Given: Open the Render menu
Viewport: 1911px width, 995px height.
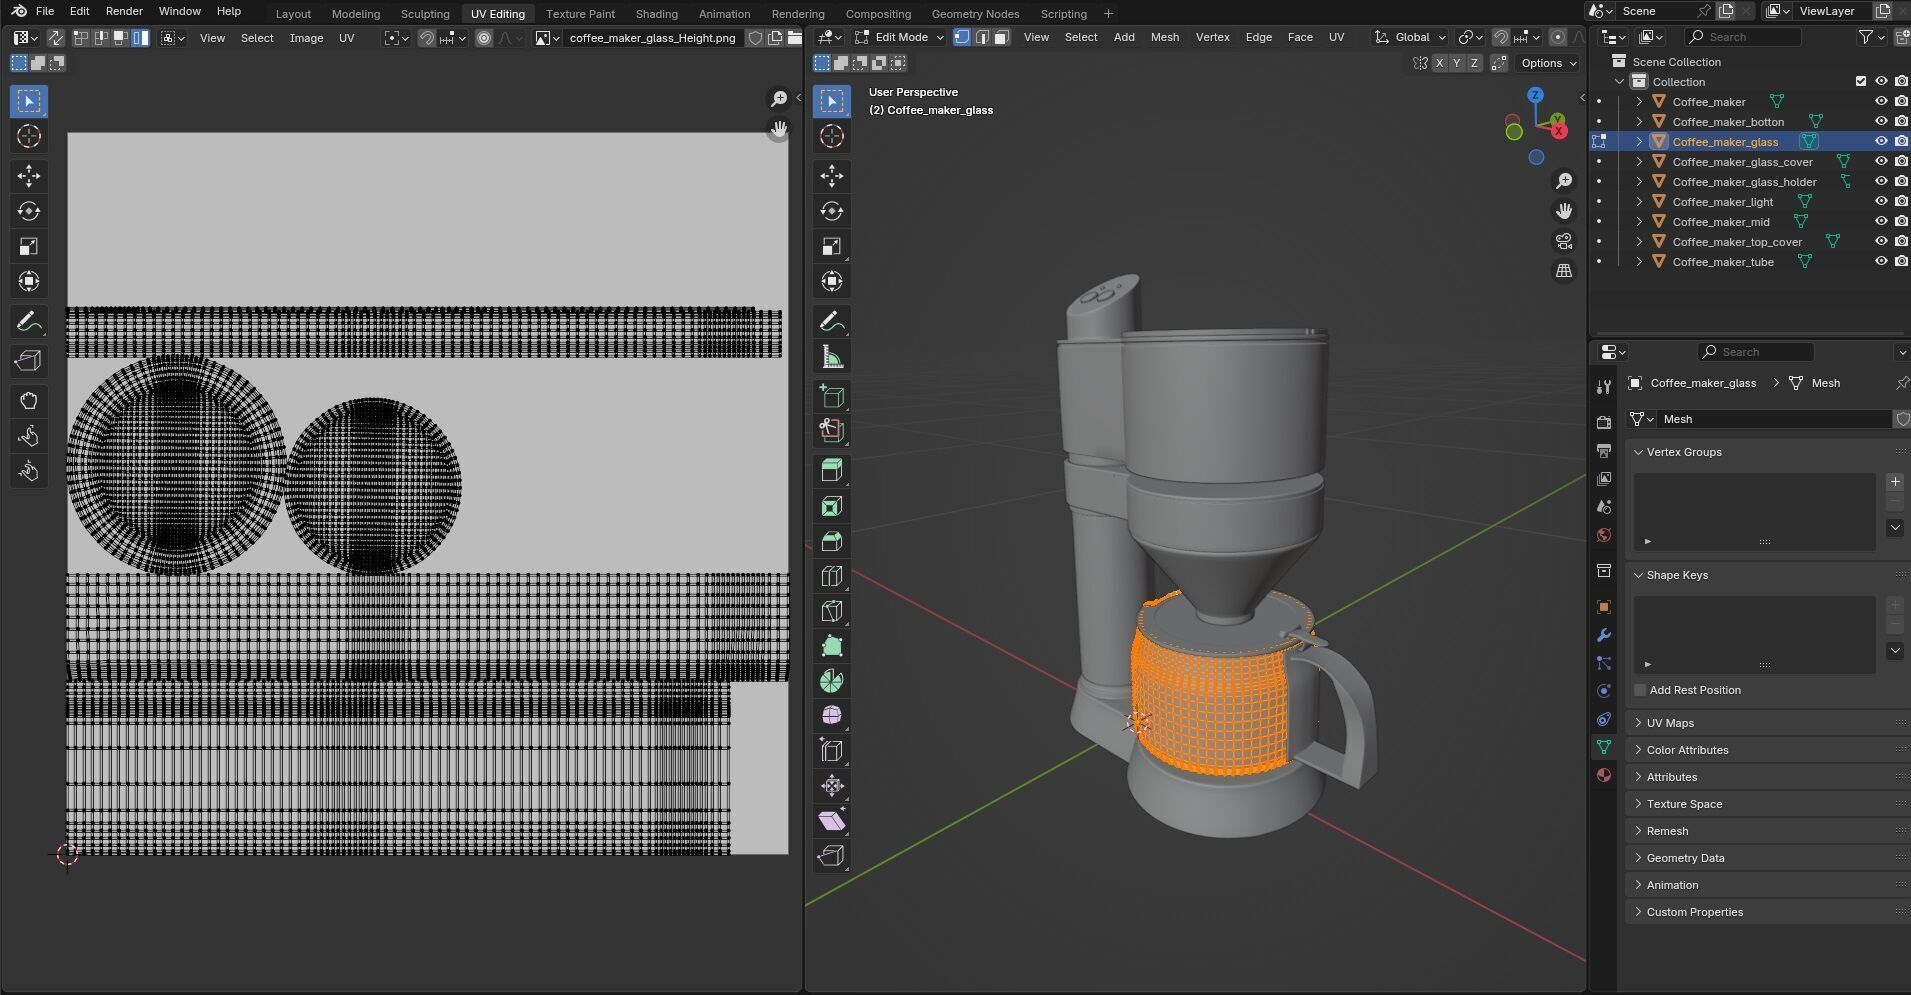Looking at the screenshot, I should (124, 11).
